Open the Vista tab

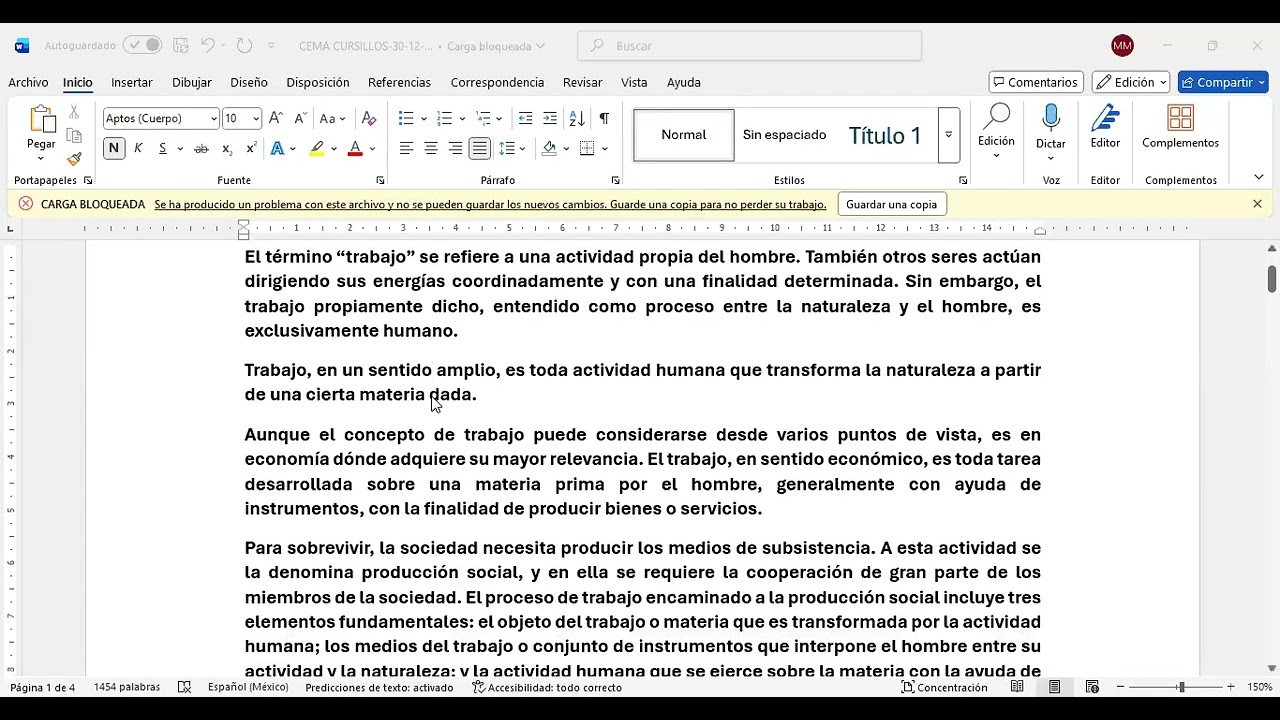634,82
